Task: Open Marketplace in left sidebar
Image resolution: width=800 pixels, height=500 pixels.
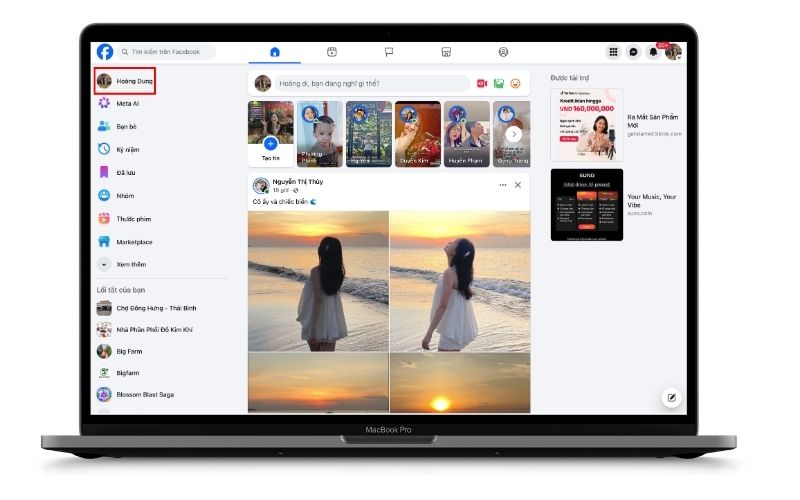Action: [125, 242]
